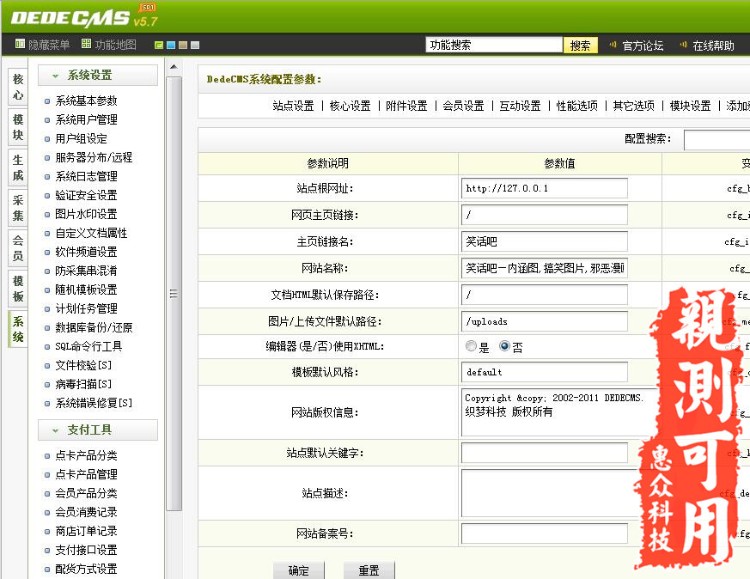Open 支付接口设置

click(x=86, y=550)
